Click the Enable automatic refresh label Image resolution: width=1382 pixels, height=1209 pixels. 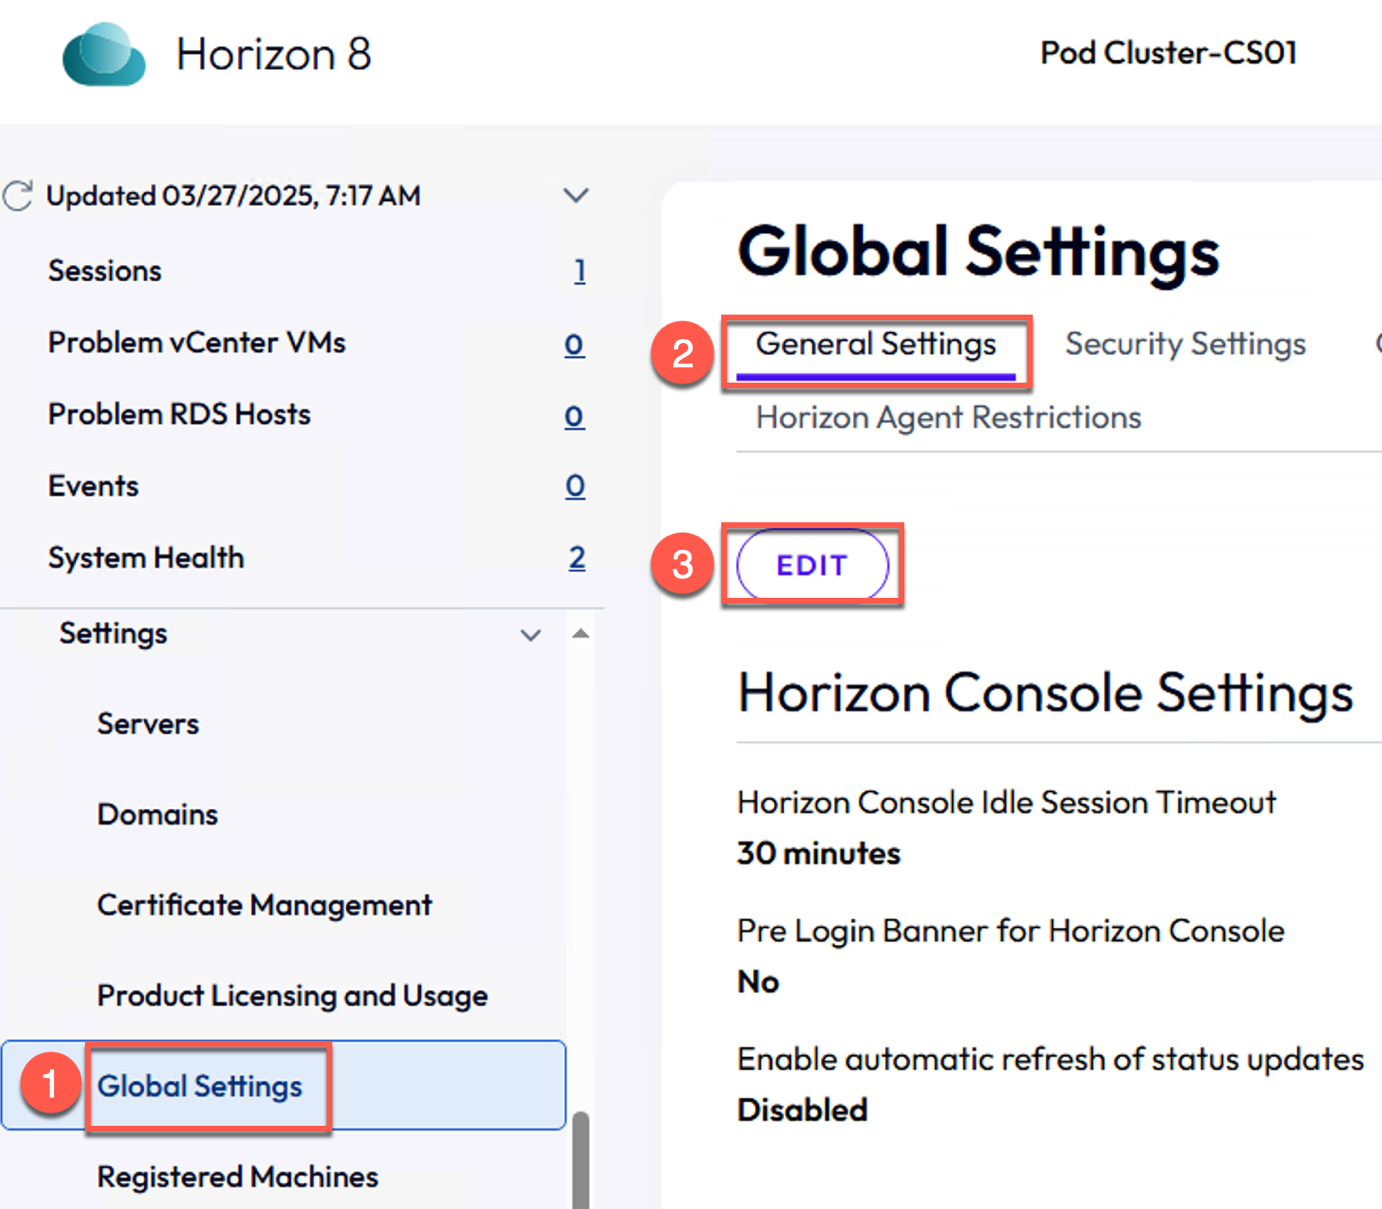(x=1050, y=1060)
